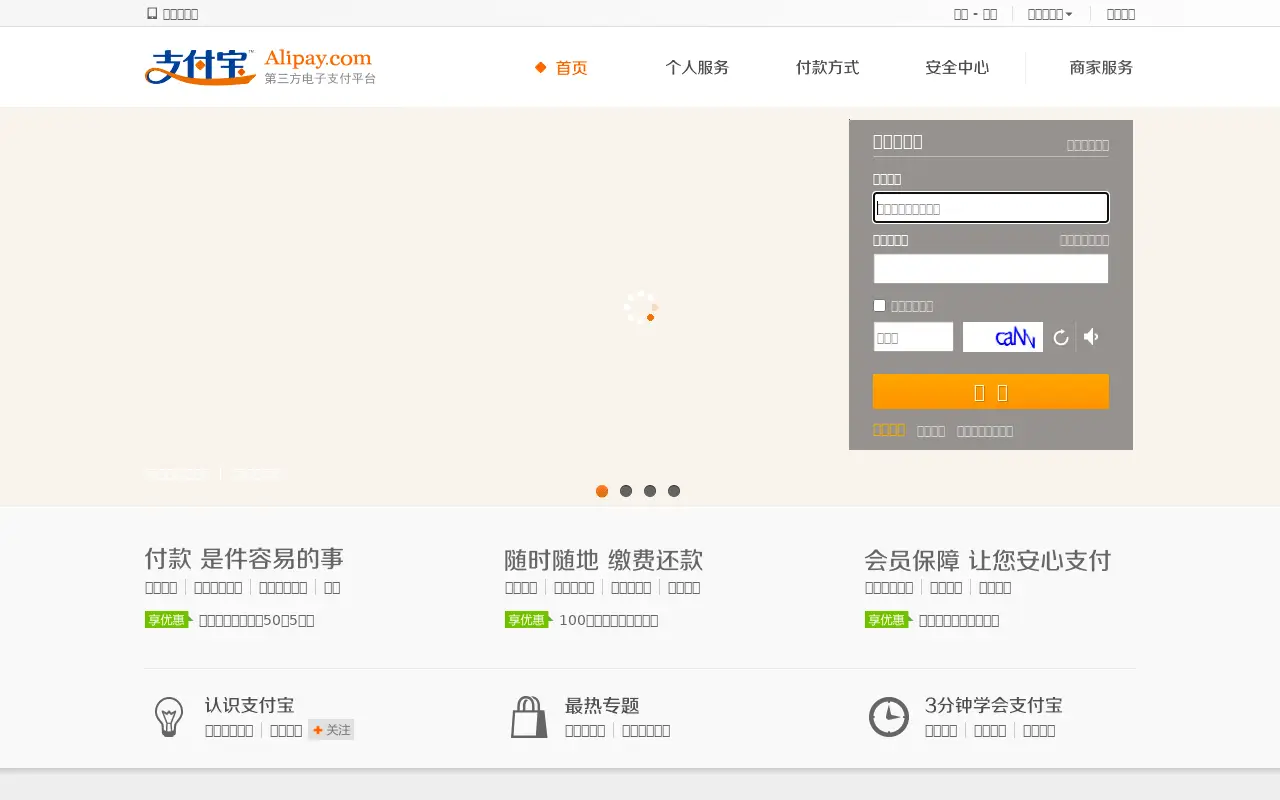Click the clock icon beside 3分钟学会支付宝
The image size is (1280, 800).
click(888, 717)
